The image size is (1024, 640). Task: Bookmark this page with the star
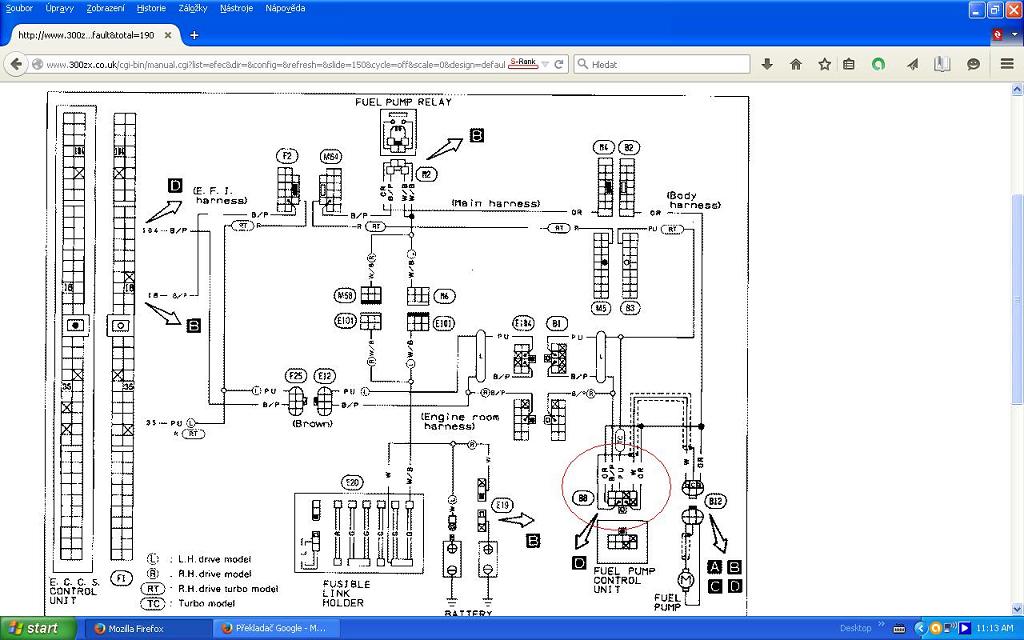pos(824,64)
